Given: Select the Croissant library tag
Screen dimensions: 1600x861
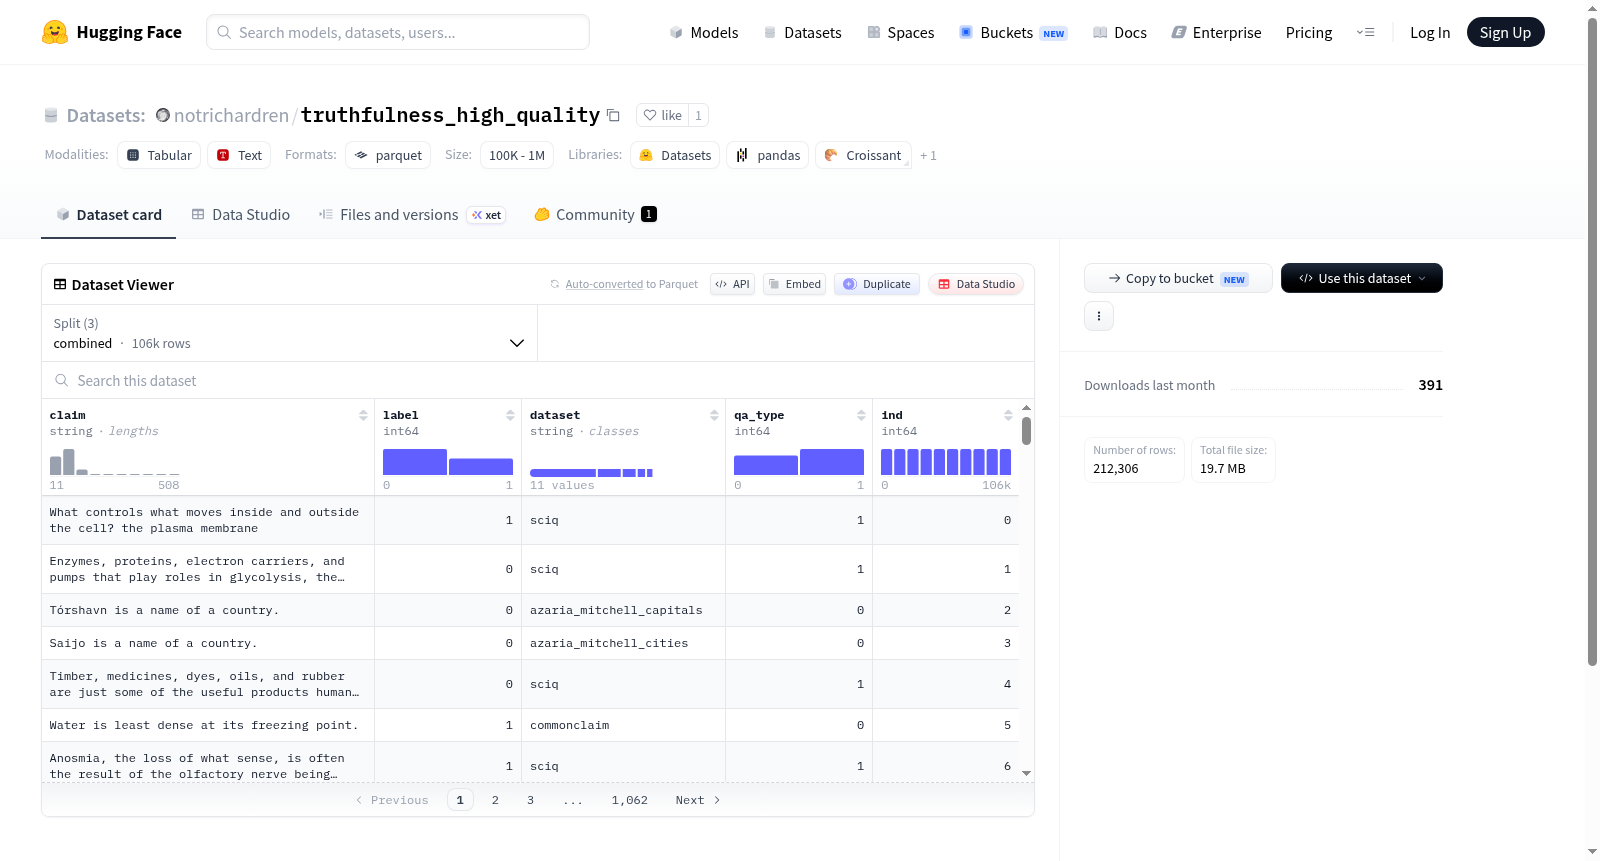Looking at the screenshot, I should (x=863, y=155).
